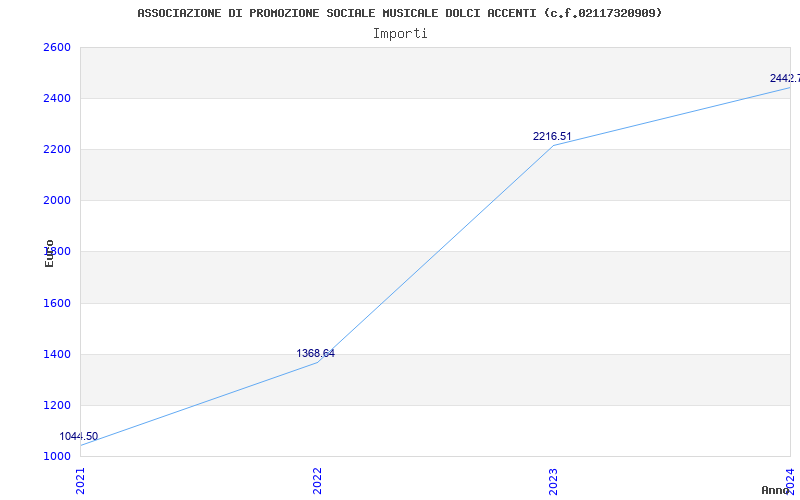Click the Anno axis title
This screenshot has height=500, width=800.
coord(775,490)
